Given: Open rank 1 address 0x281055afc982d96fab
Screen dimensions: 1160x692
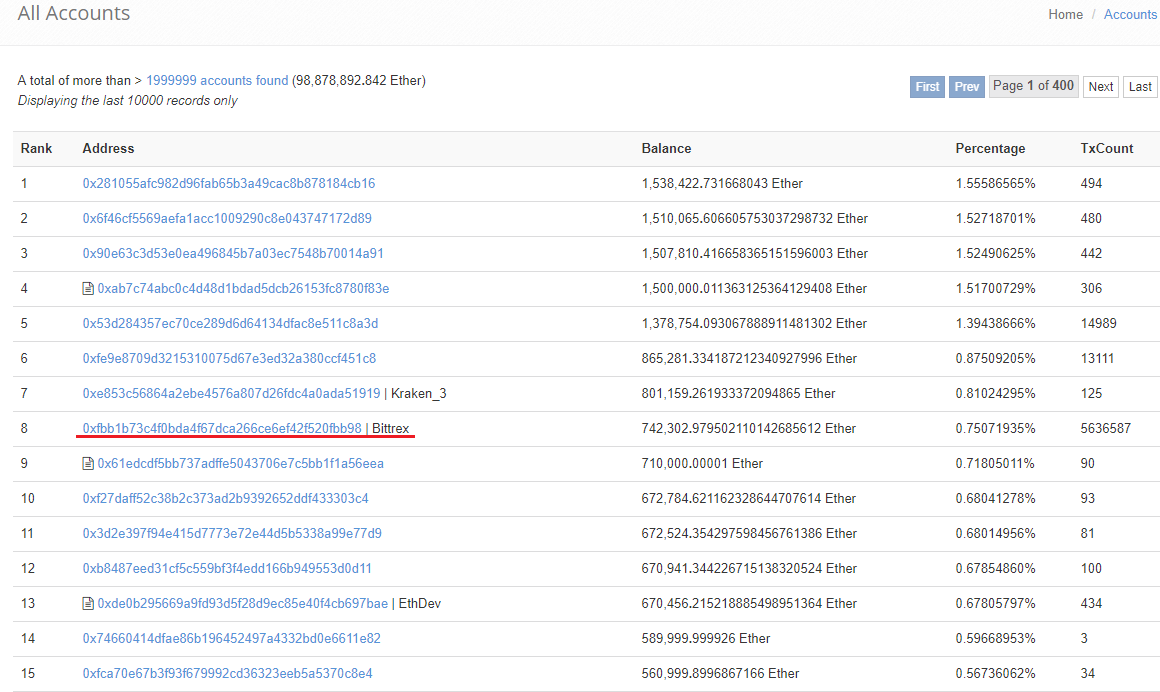Looking at the screenshot, I should (x=229, y=184).
